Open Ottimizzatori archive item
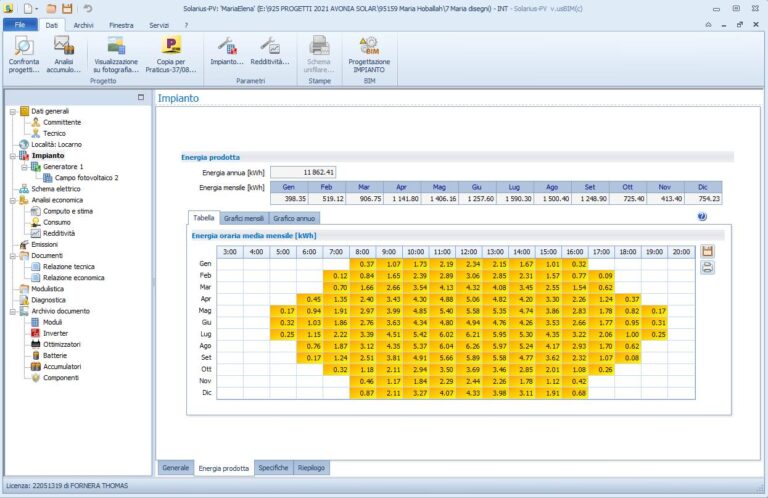The height and width of the screenshot is (498, 768). tap(62, 344)
